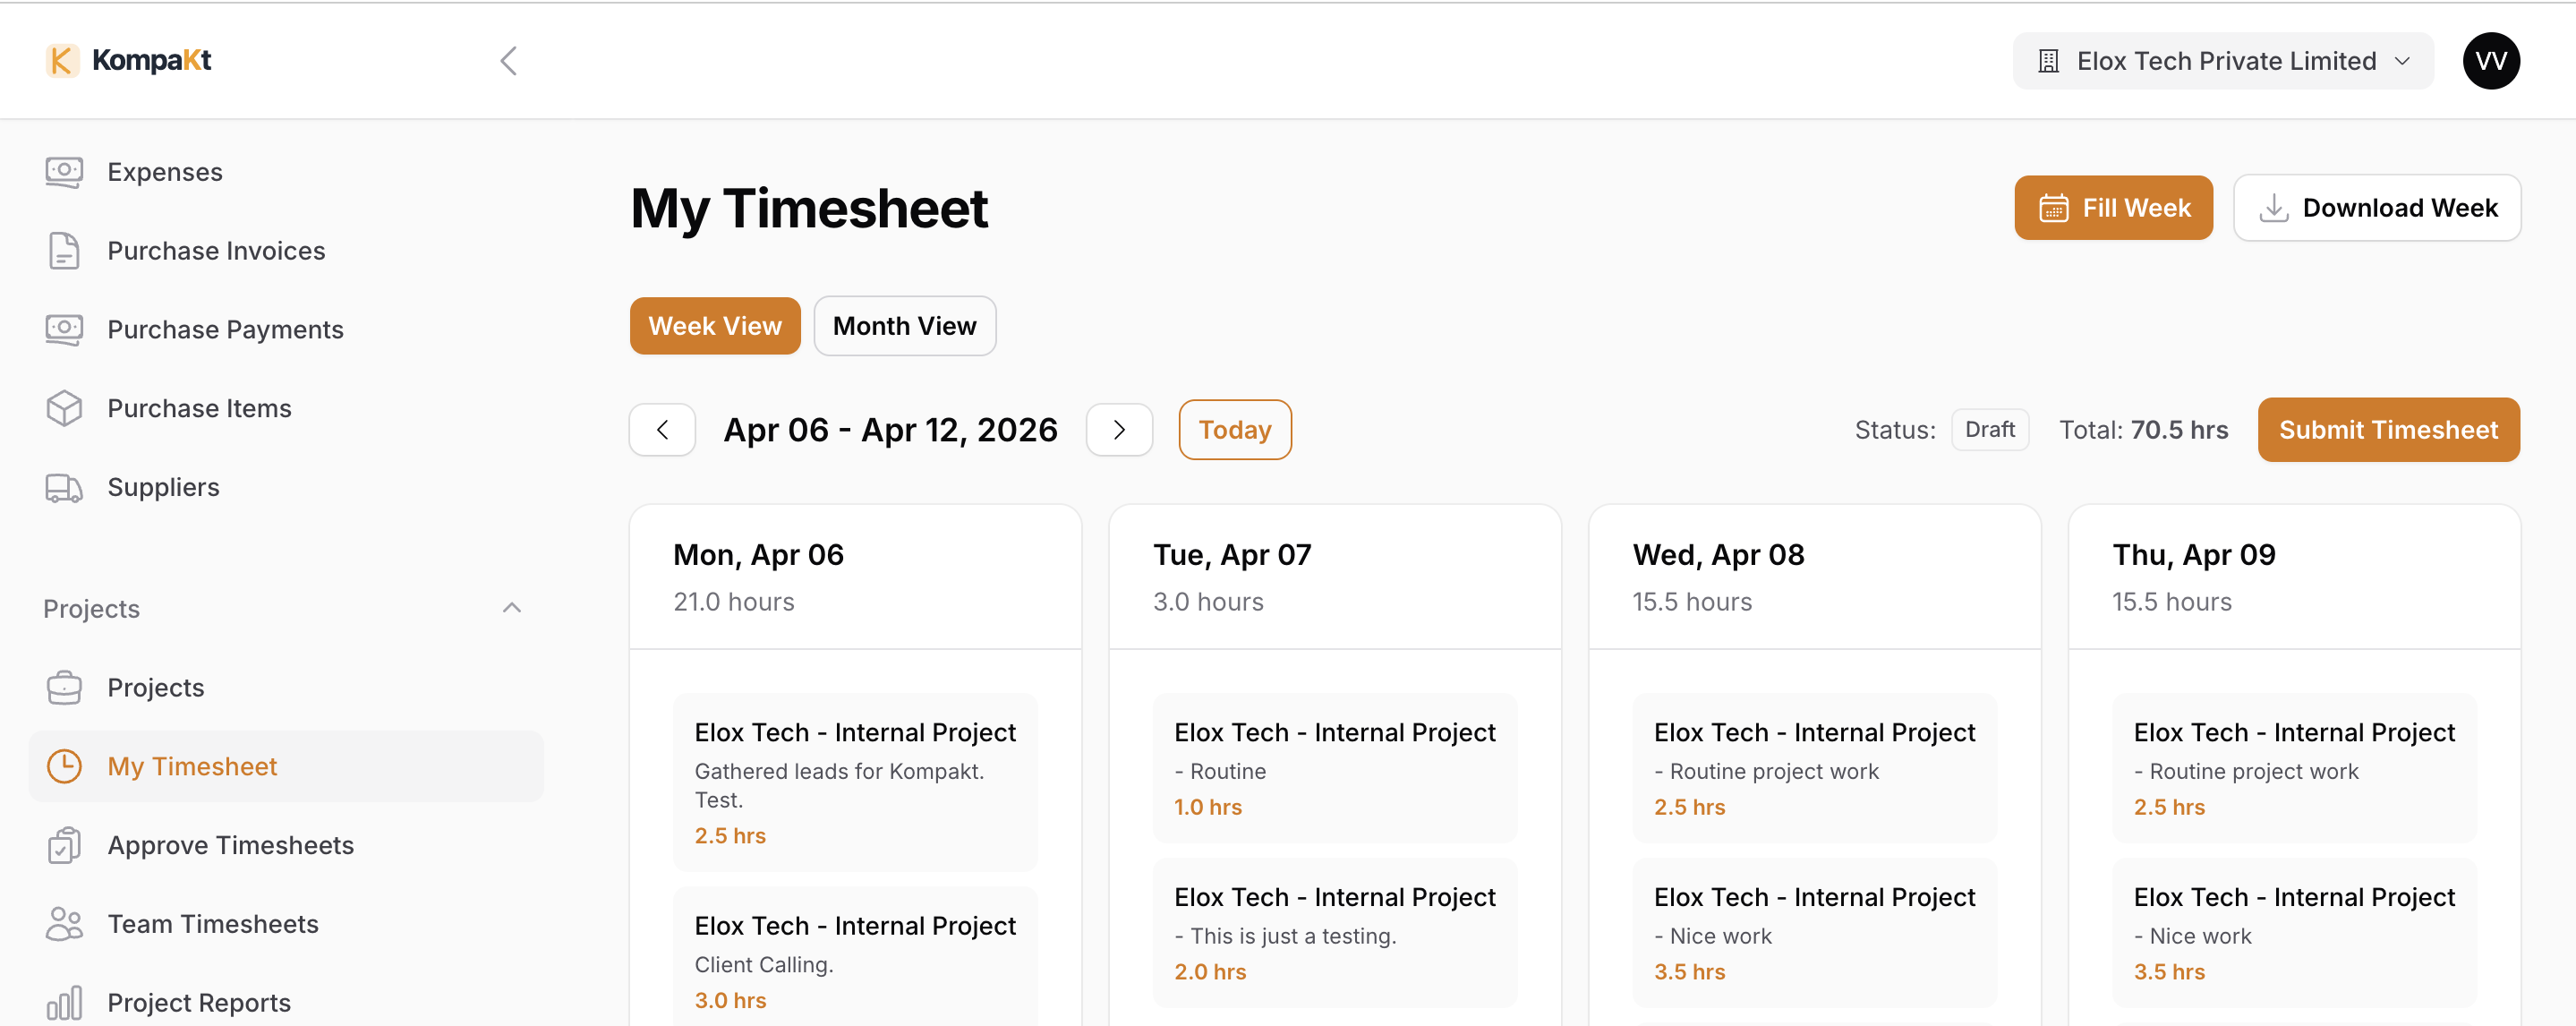Switch to Month View
2576x1026 pixels.
(x=905, y=326)
